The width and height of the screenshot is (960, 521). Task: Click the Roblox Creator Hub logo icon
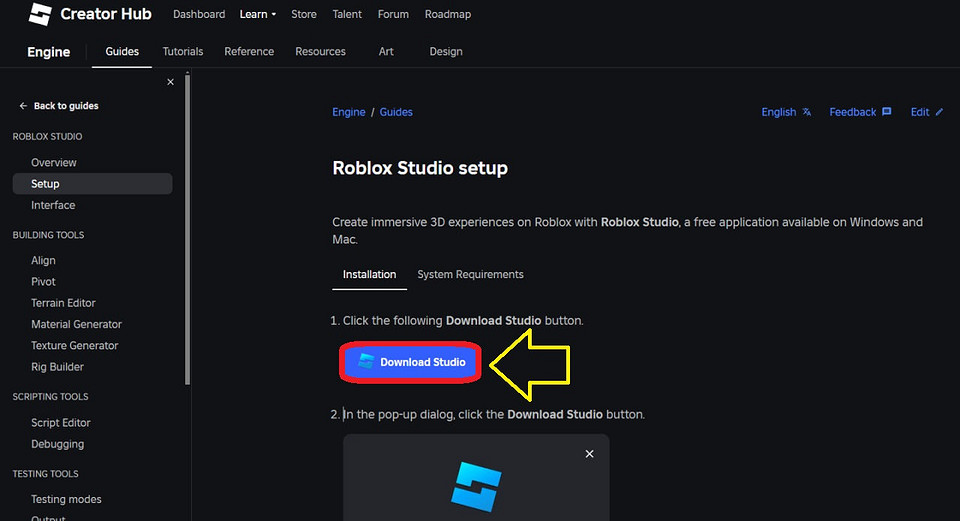tap(40, 15)
